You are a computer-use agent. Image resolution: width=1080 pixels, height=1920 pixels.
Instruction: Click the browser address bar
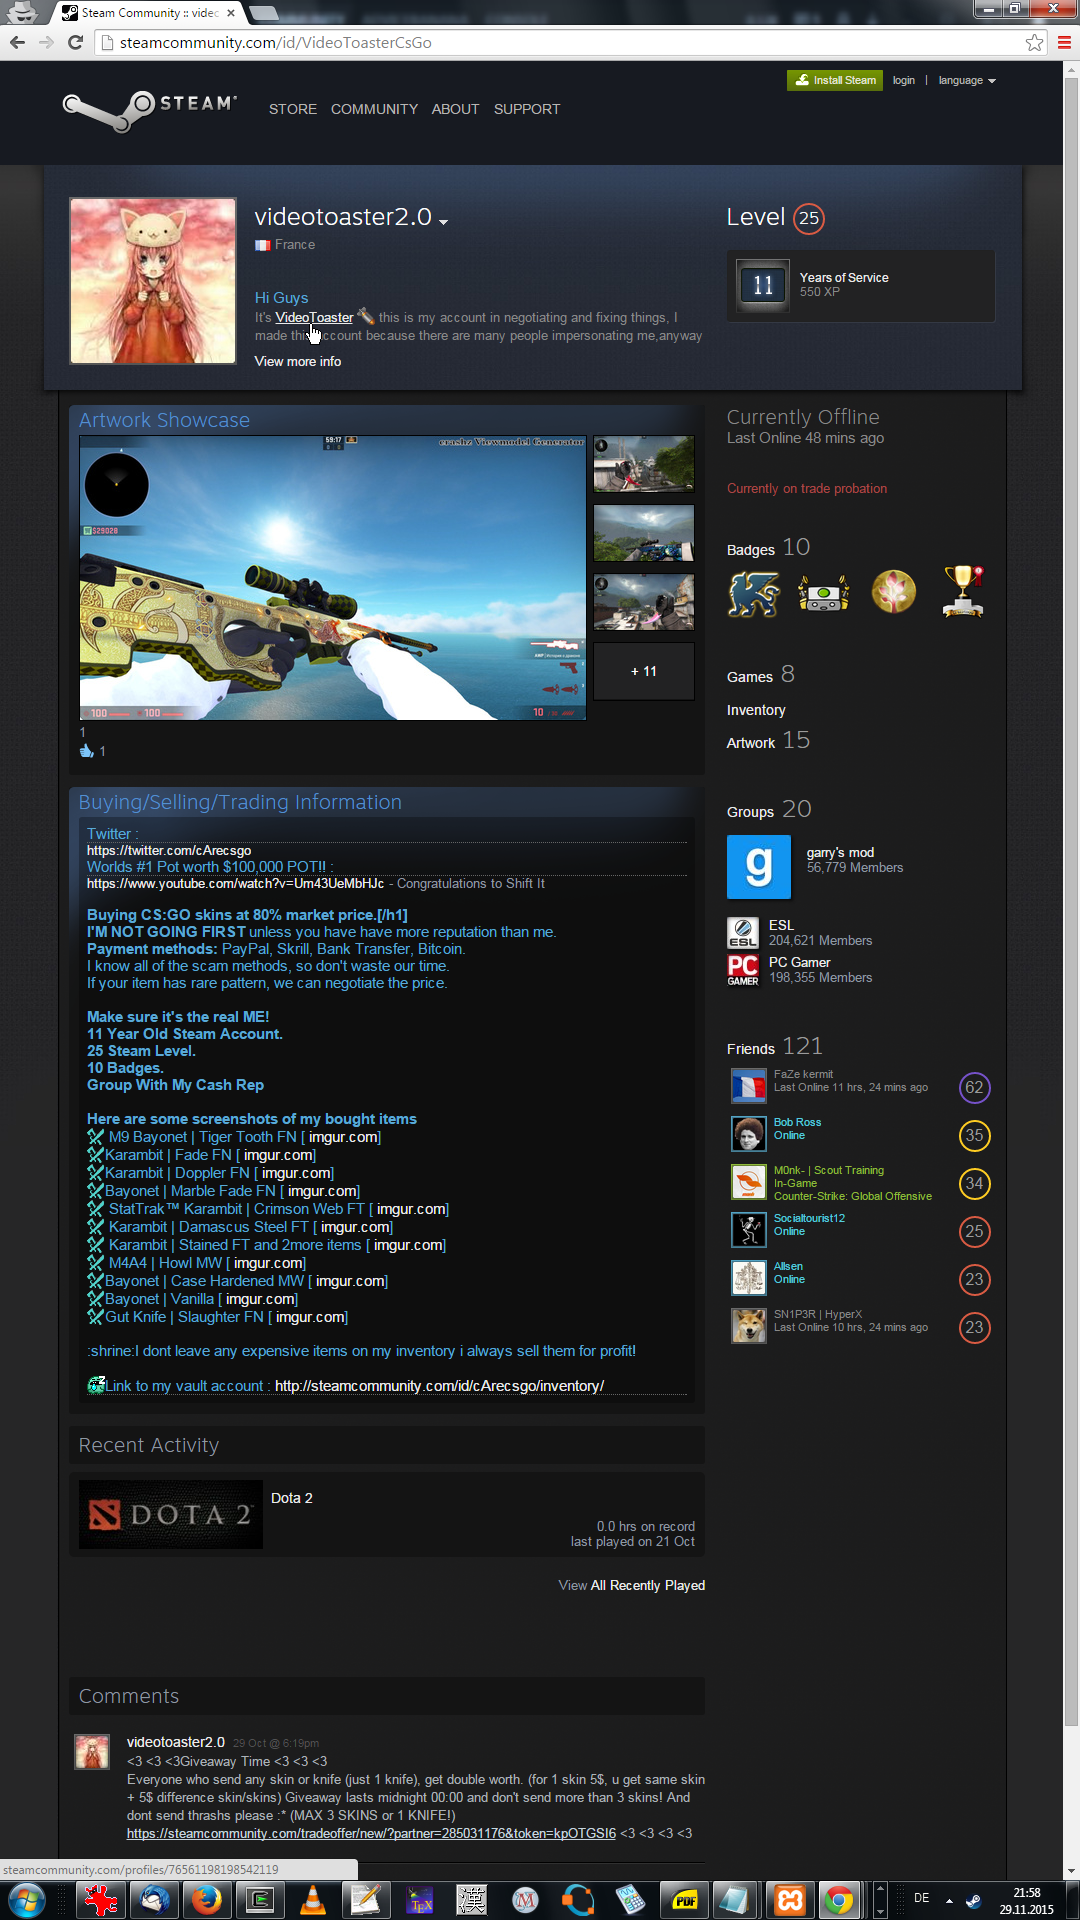(x=560, y=42)
